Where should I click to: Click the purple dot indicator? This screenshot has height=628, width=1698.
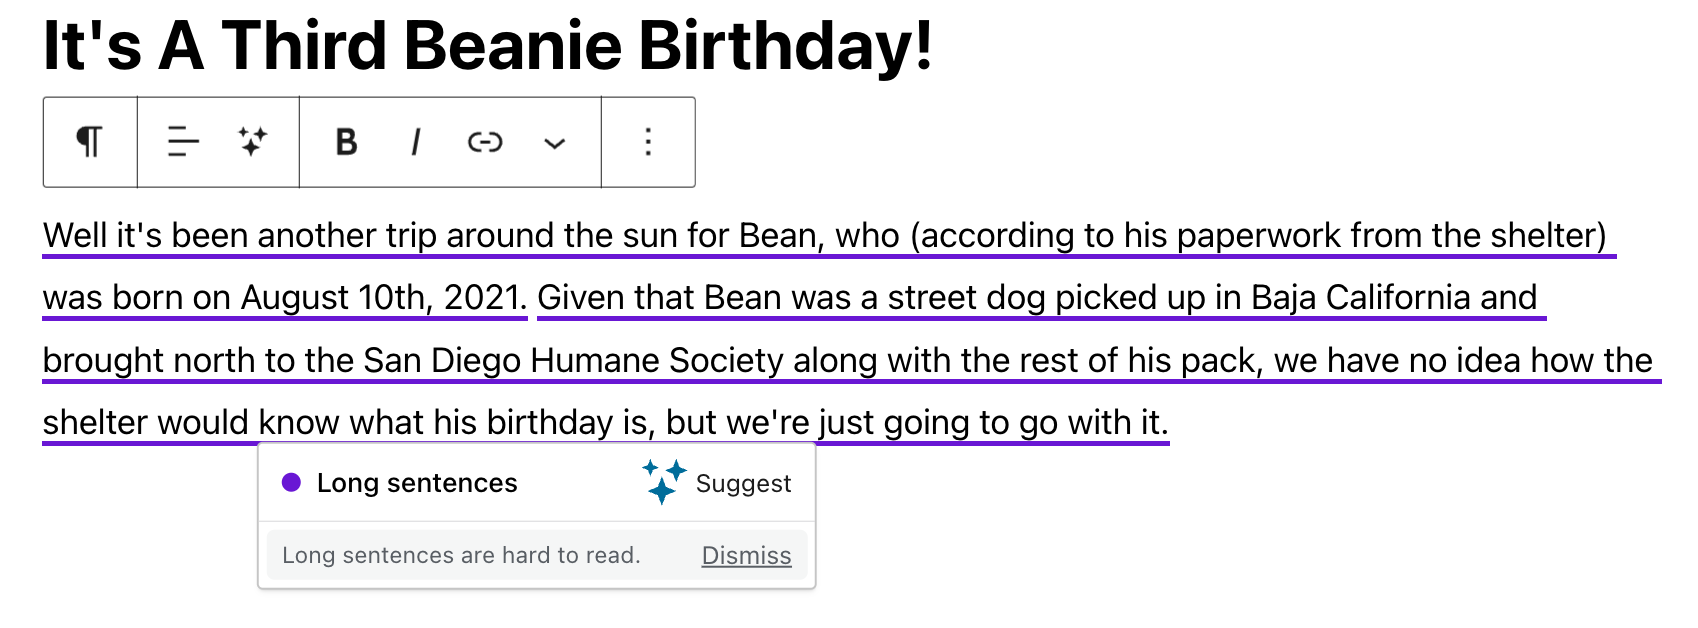pos(291,483)
